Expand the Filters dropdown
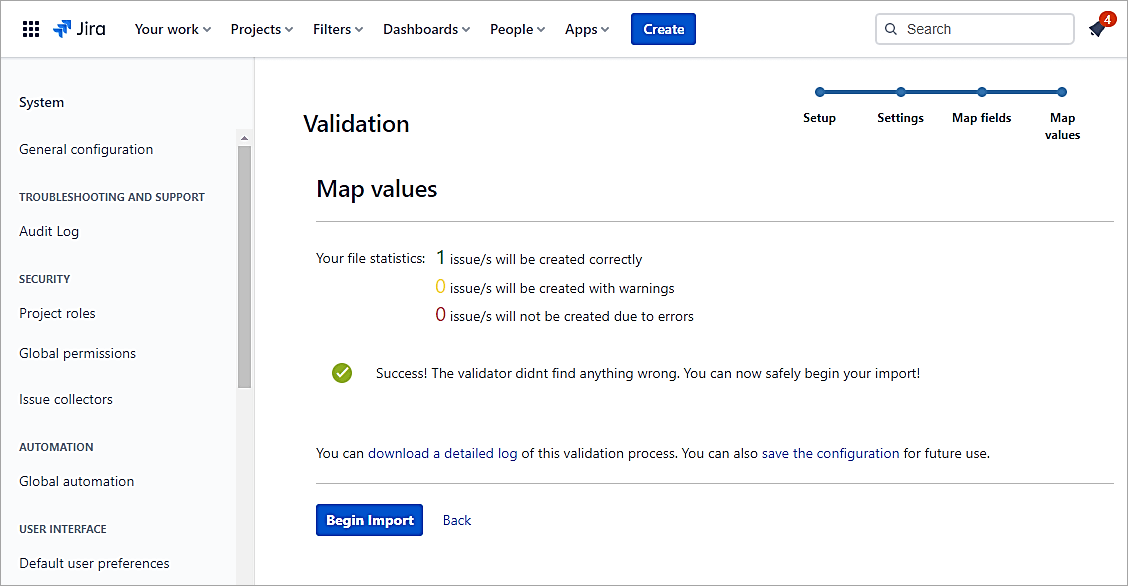 [338, 29]
